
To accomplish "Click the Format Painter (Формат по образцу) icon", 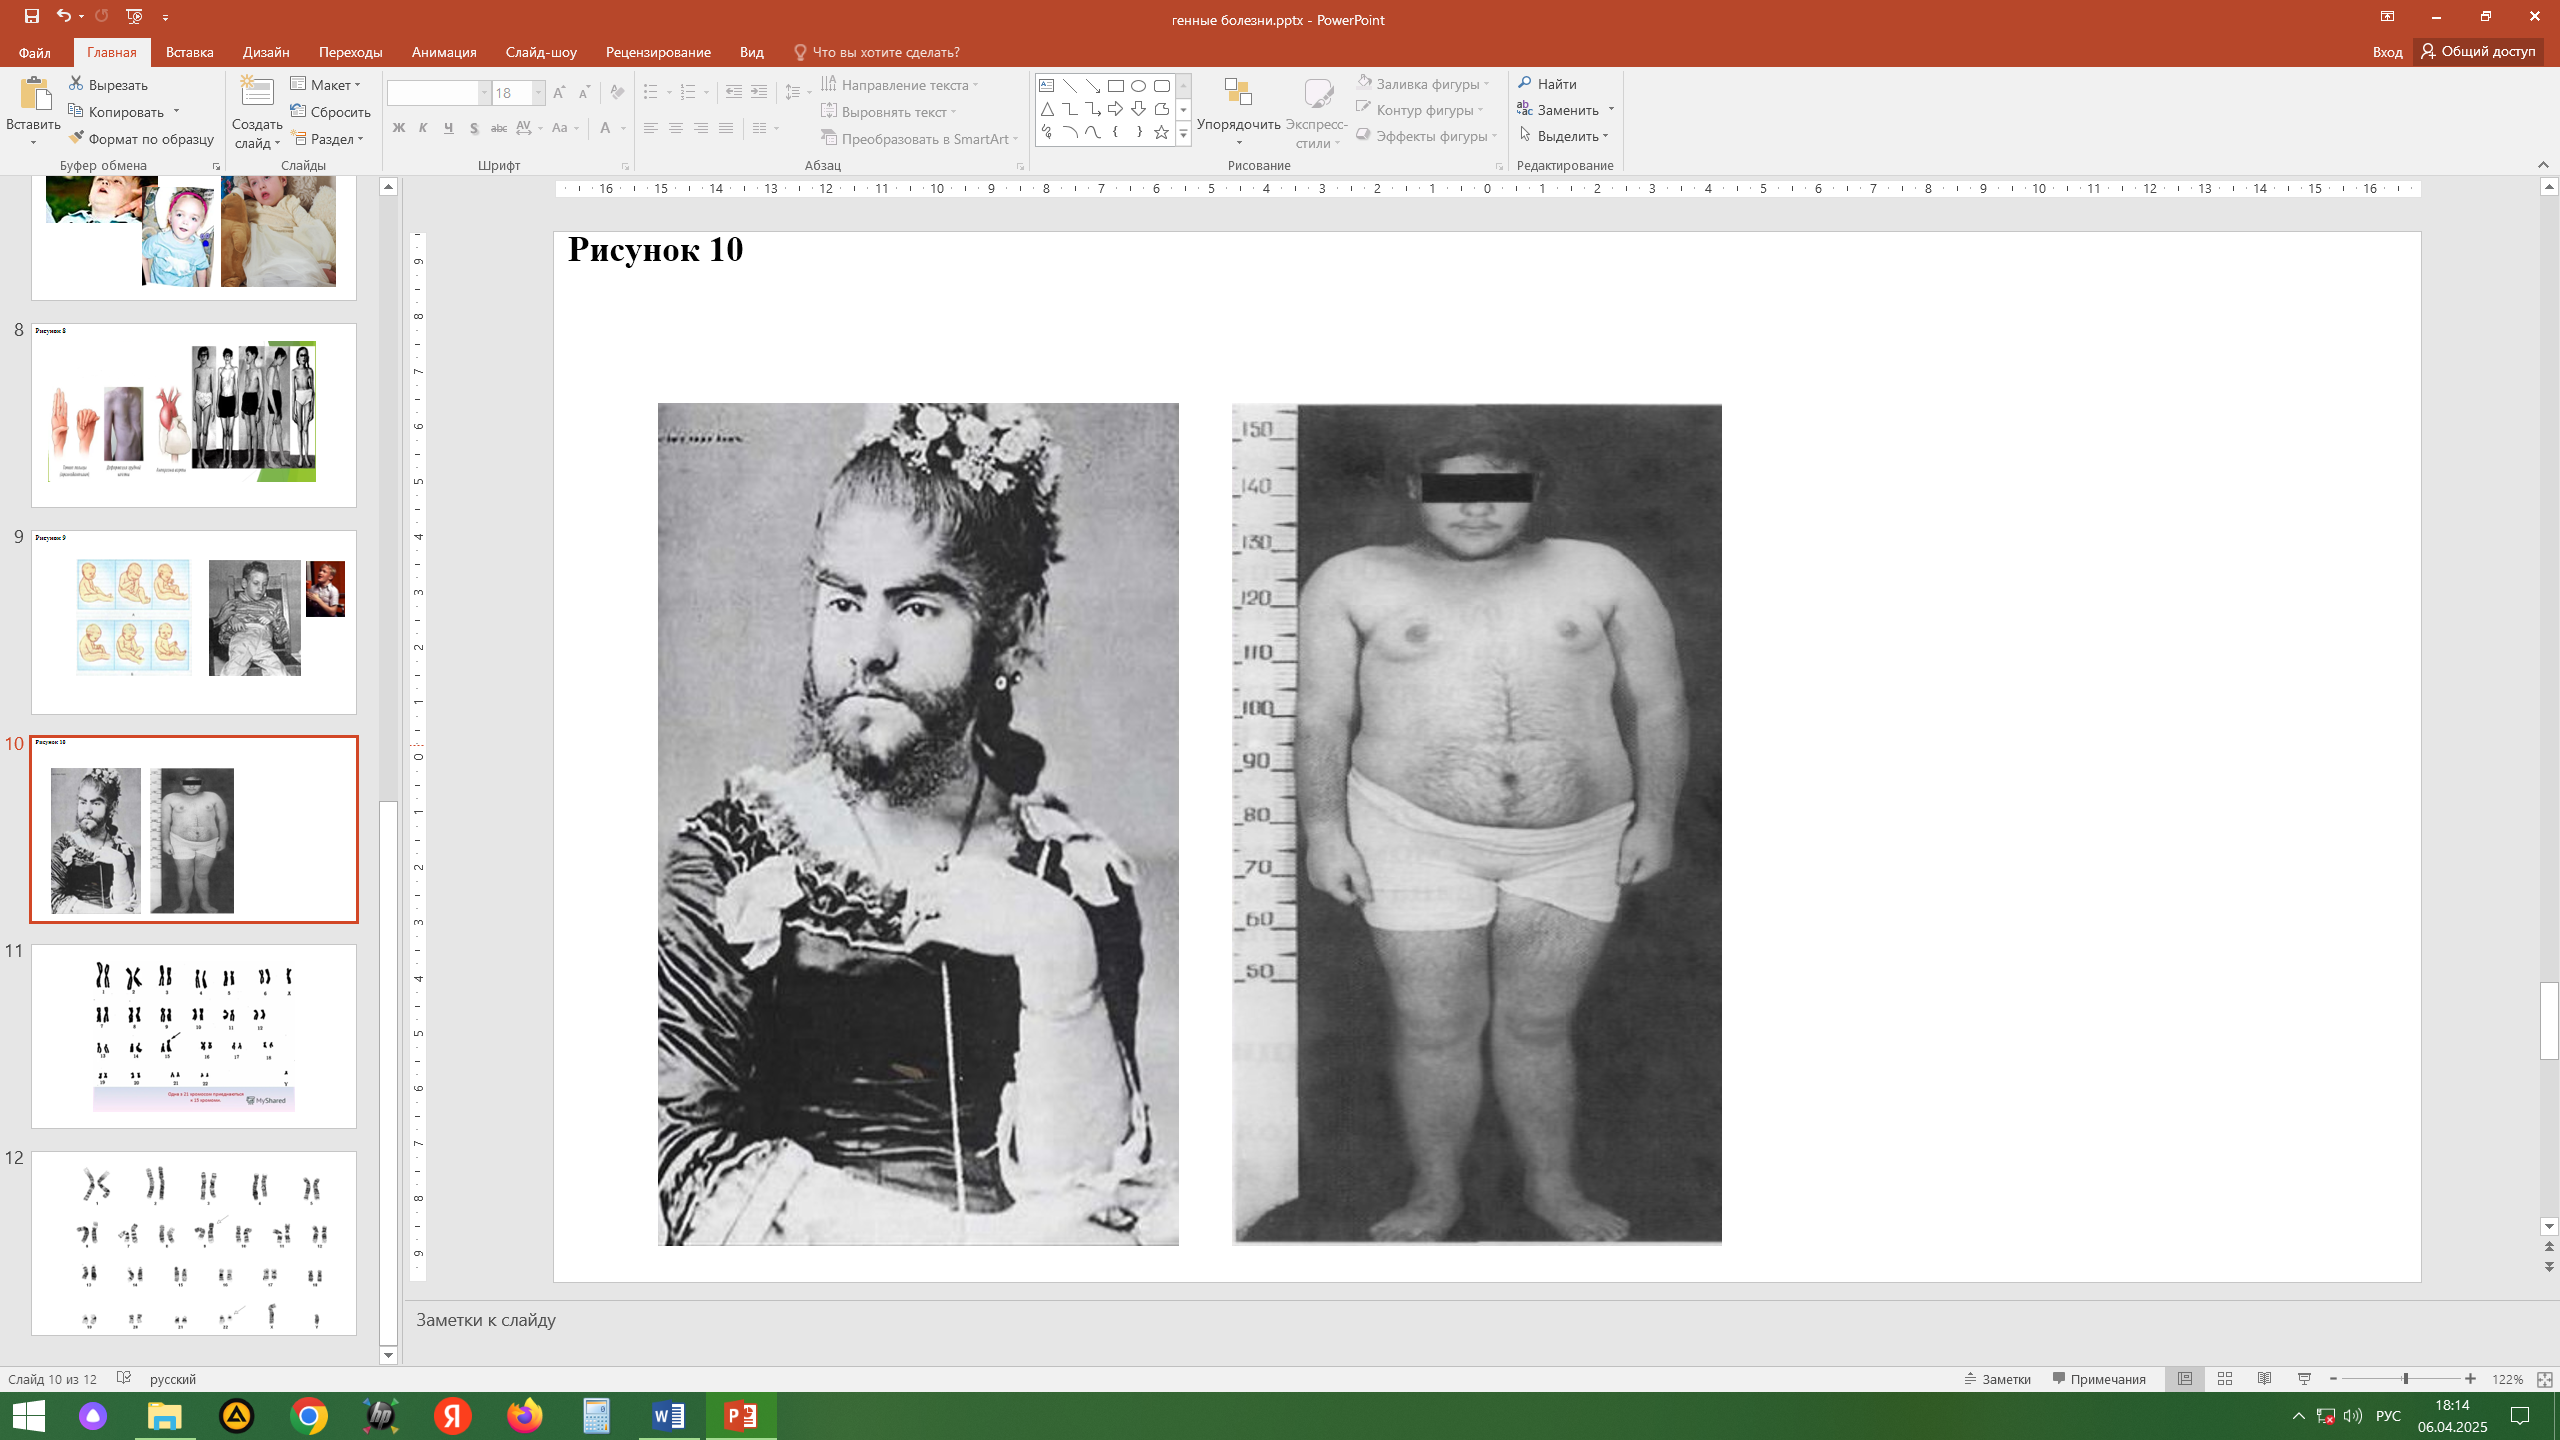I will click(76, 138).
